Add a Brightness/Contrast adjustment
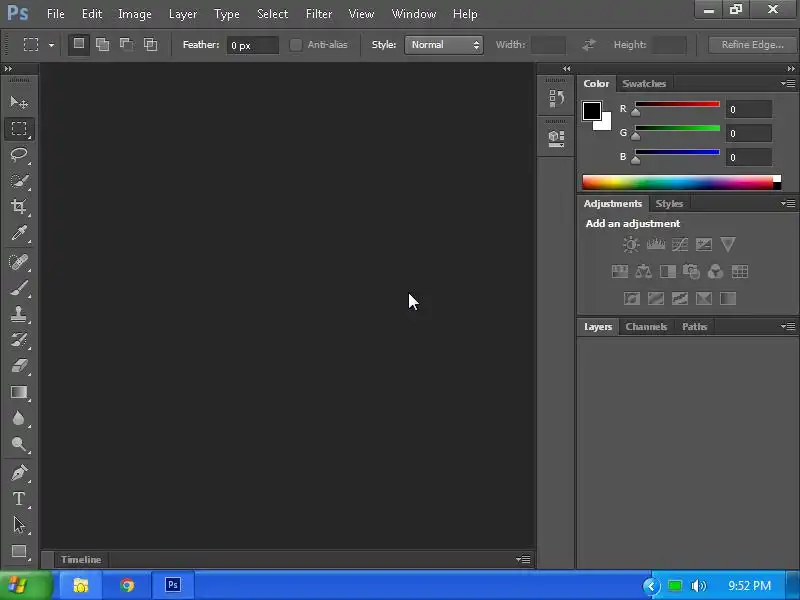Viewport: 800px width, 600px height. click(x=631, y=245)
